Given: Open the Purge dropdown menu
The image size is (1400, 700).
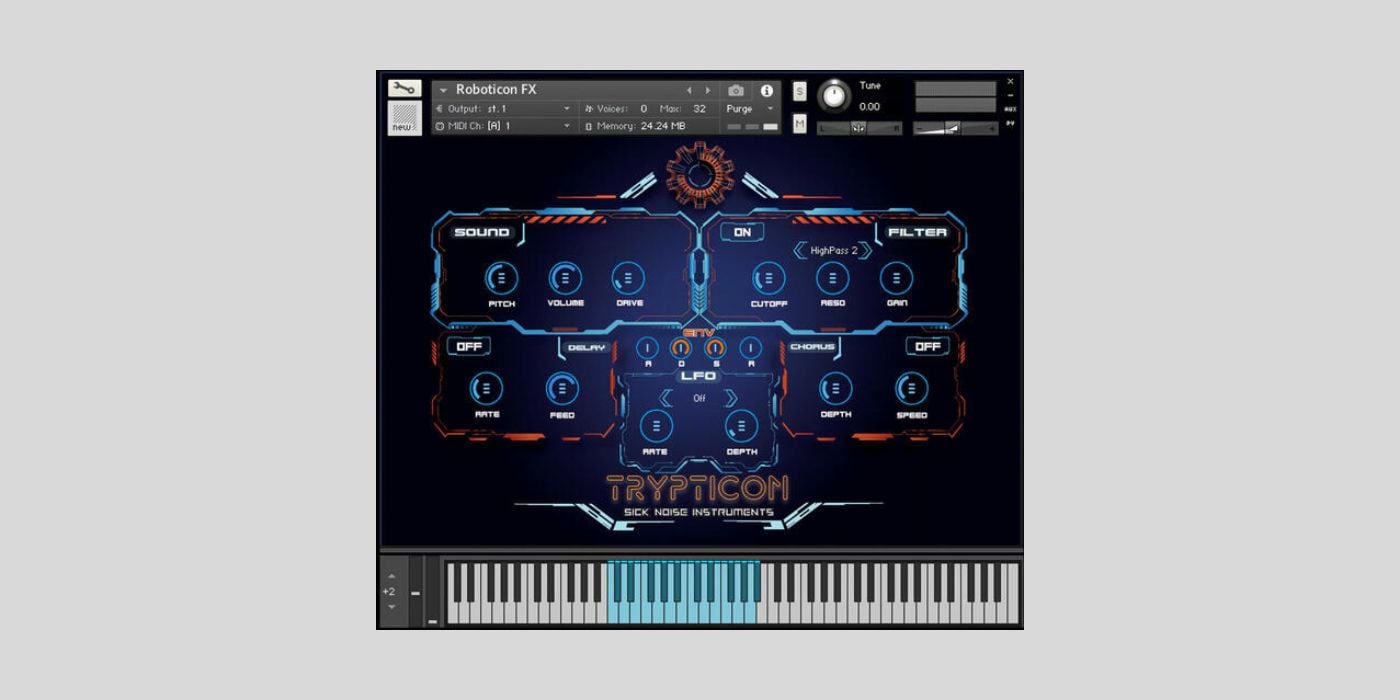Looking at the screenshot, I should click(x=750, y=108).
